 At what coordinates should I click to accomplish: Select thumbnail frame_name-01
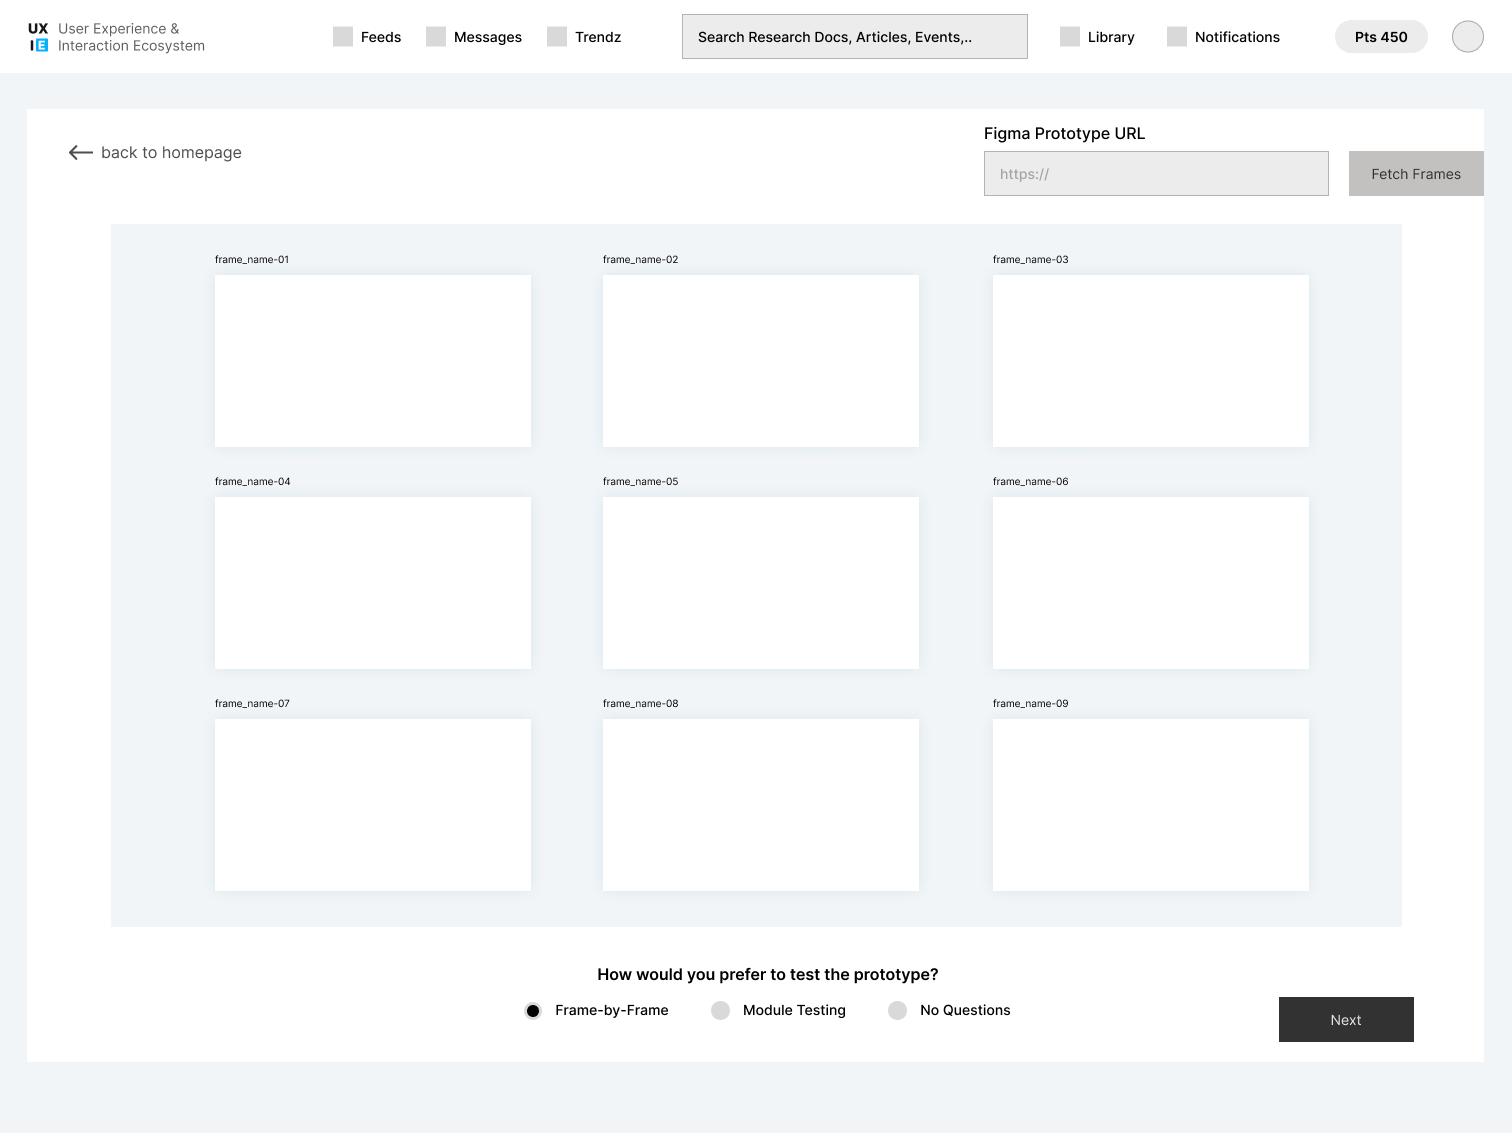tap(373, 361)
